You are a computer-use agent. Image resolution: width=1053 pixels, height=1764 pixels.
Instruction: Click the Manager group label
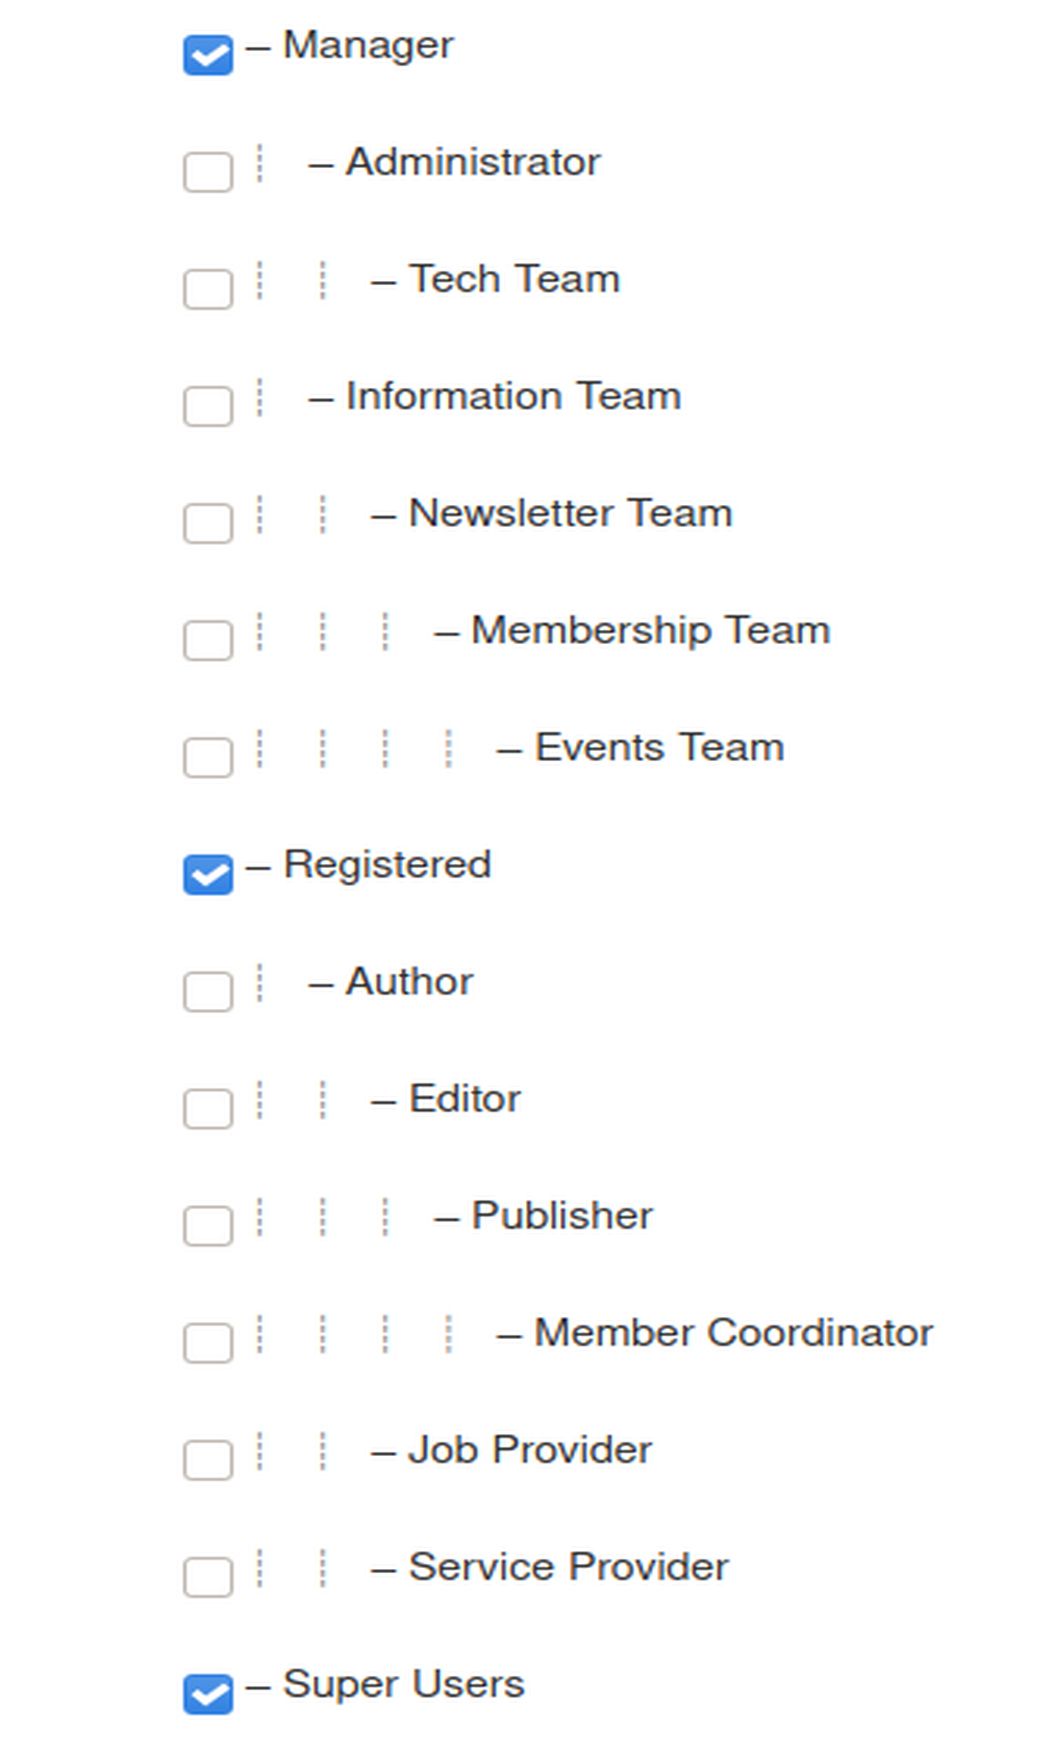pyautogui.click(x=368, y=45)
